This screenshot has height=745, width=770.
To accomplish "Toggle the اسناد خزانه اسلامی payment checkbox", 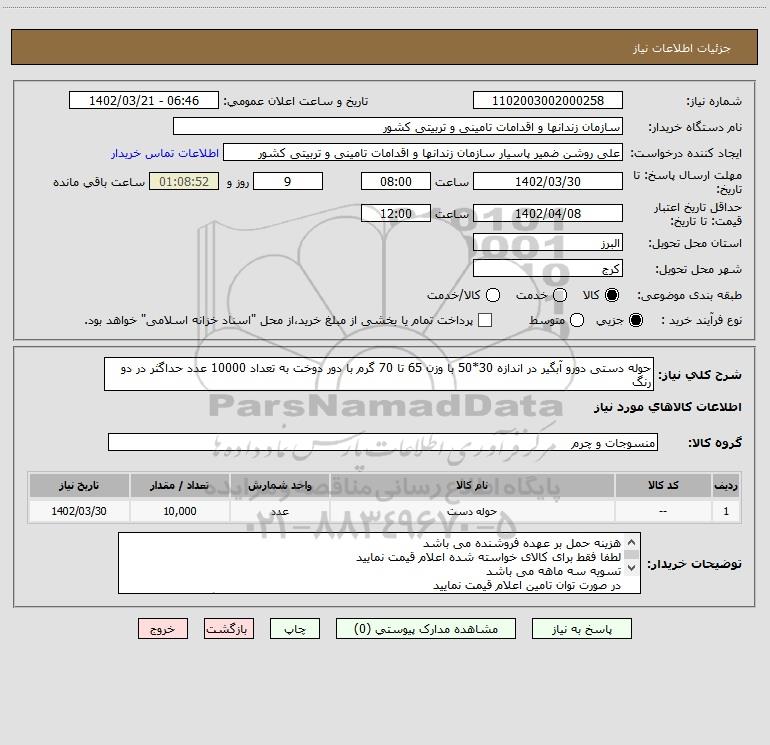I will click(485, 320).
